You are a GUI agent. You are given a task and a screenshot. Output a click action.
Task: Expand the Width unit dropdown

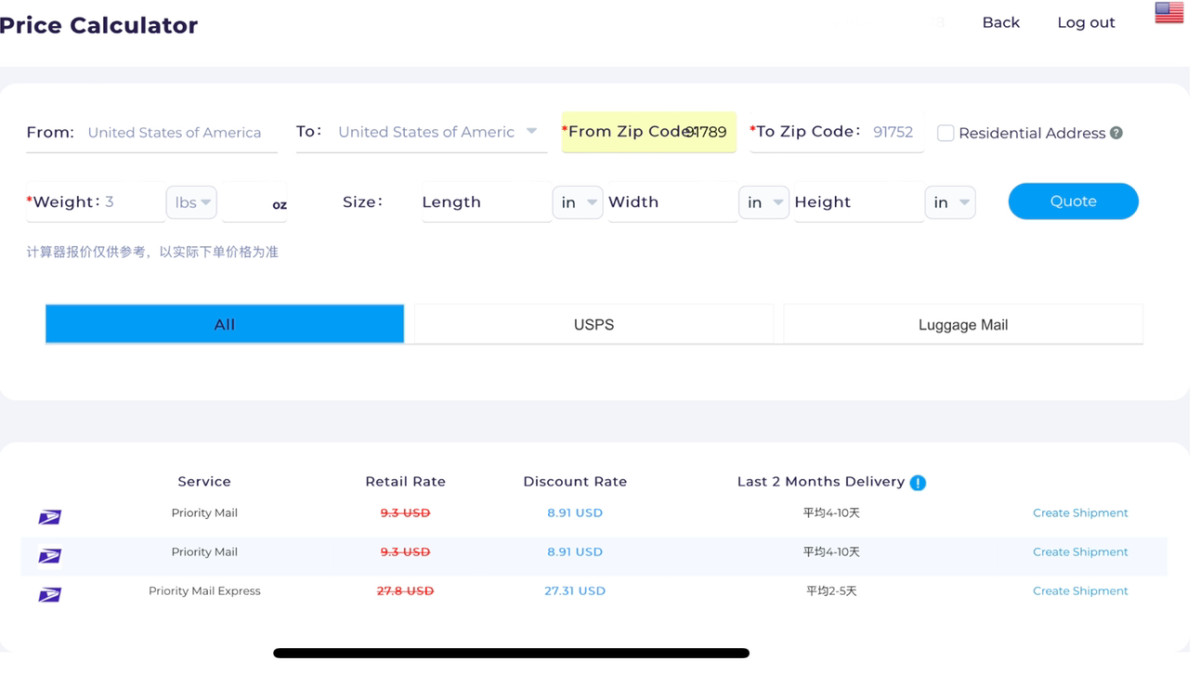pyautogui.click(x=763, y=202)
